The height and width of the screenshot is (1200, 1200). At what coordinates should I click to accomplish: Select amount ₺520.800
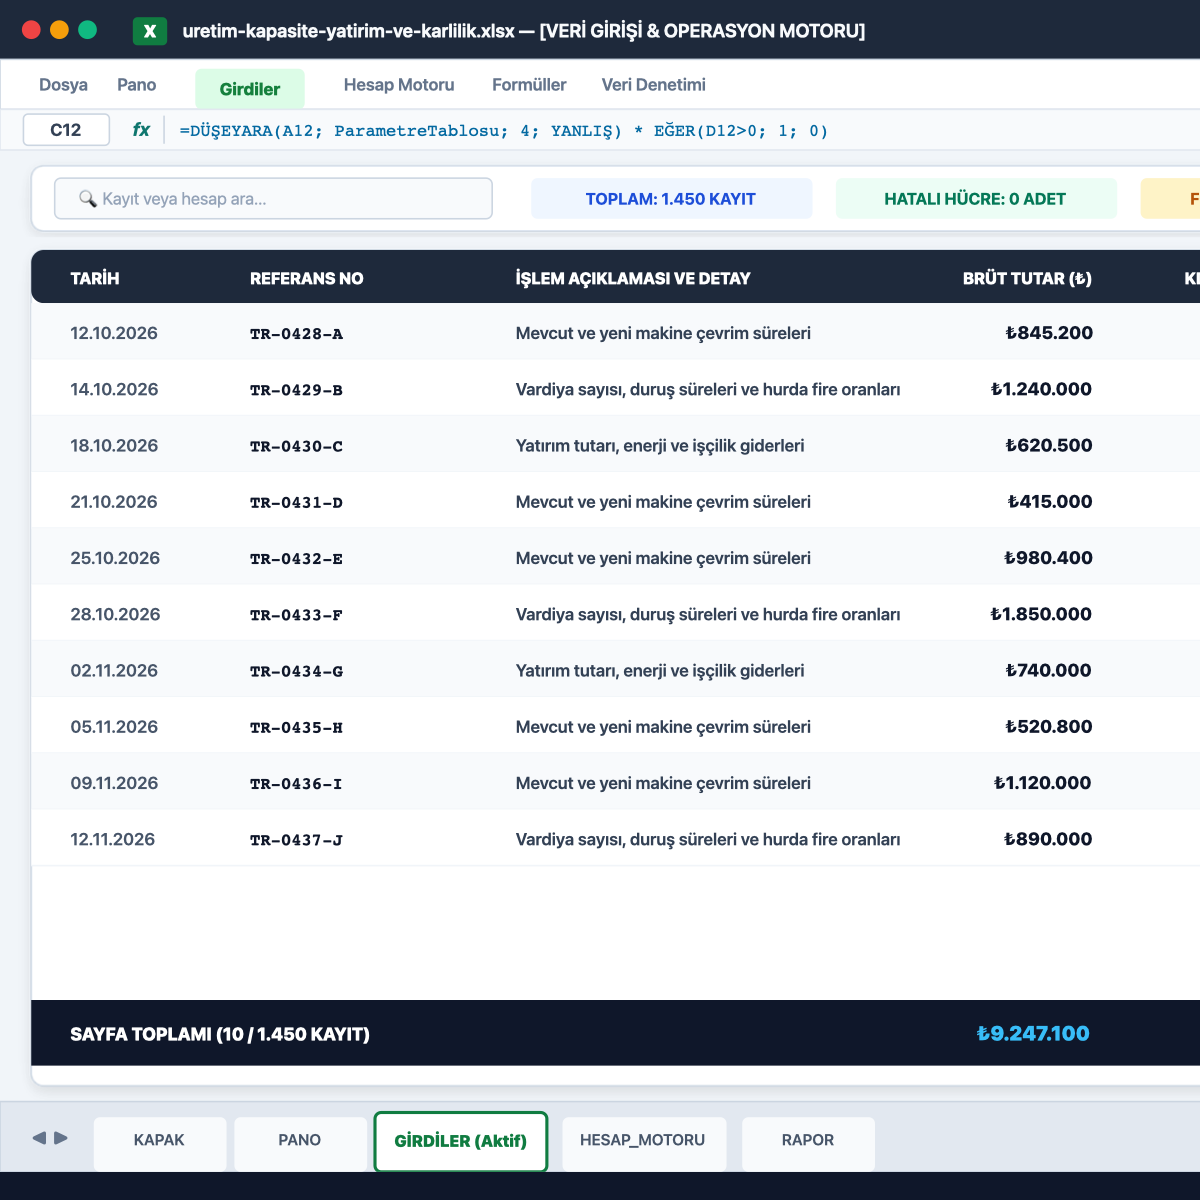[x=1048, y=726]
